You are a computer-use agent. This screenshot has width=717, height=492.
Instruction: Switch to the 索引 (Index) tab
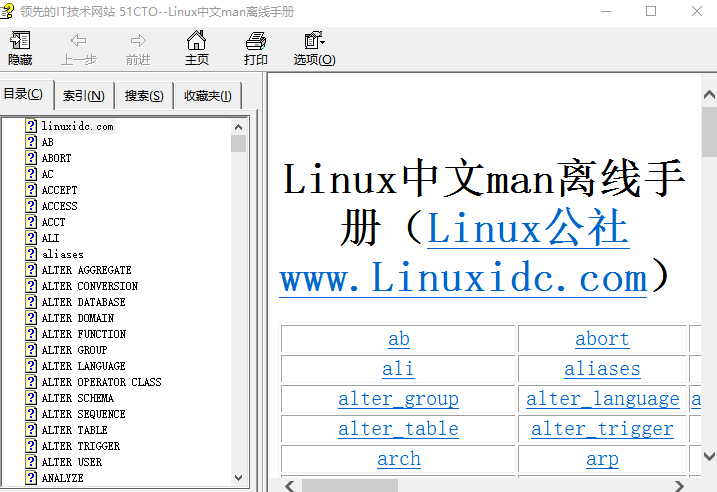pos(83,96)
